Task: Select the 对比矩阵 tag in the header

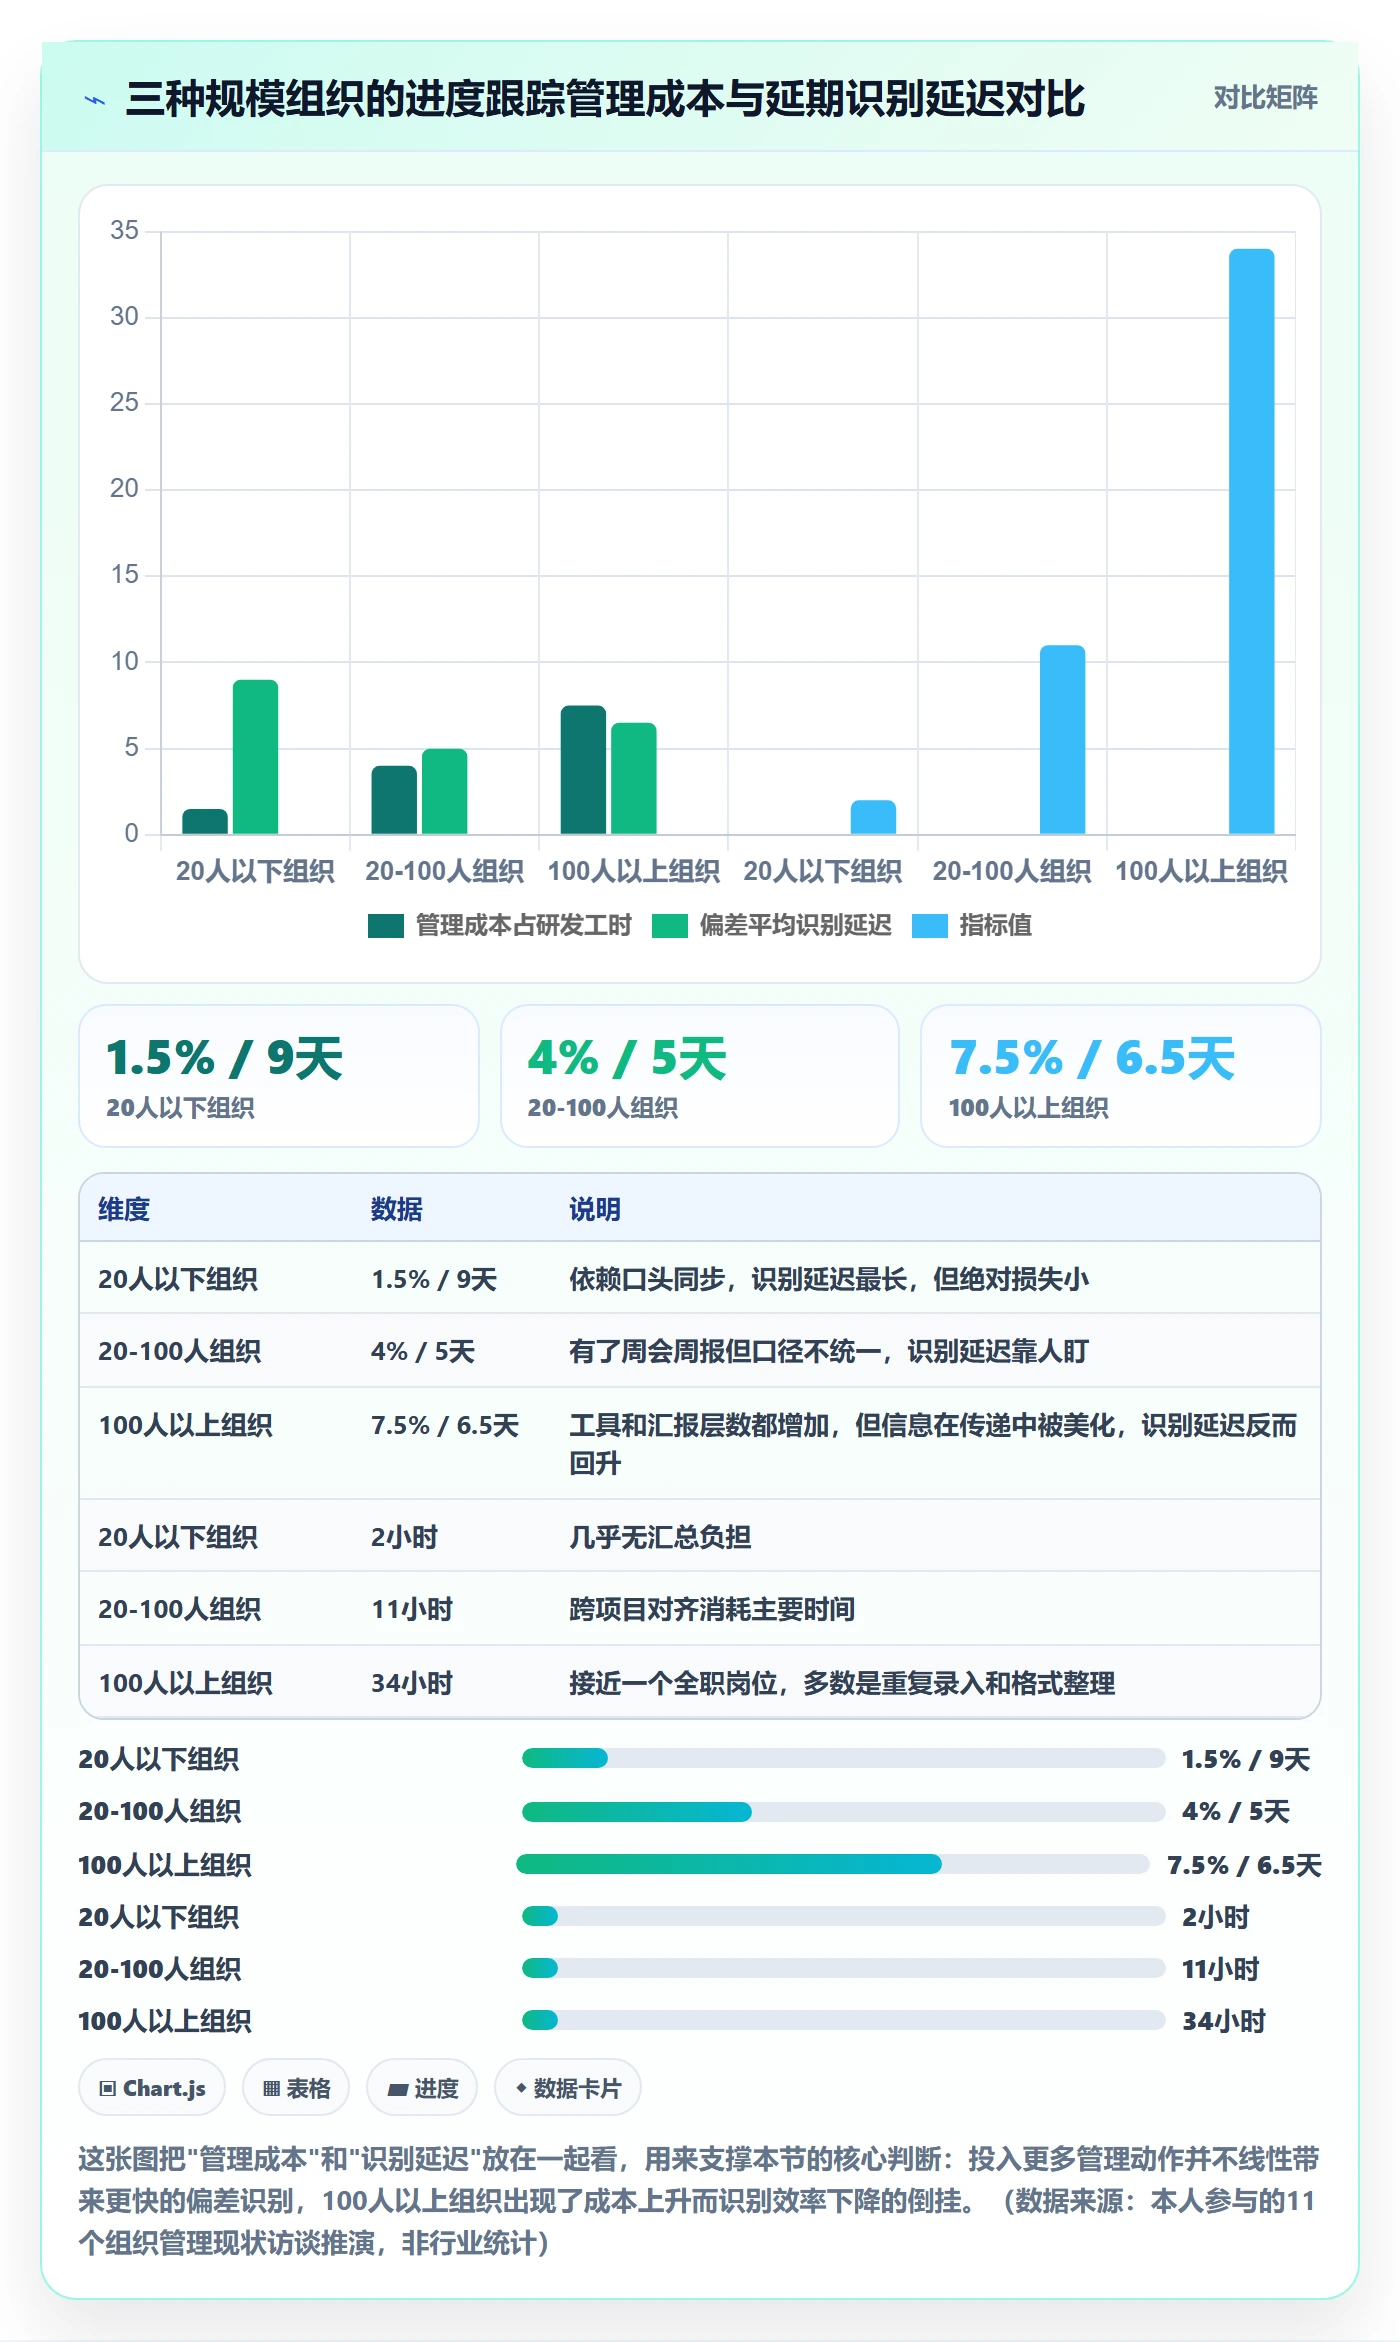Action: [x=1265, y=97]
